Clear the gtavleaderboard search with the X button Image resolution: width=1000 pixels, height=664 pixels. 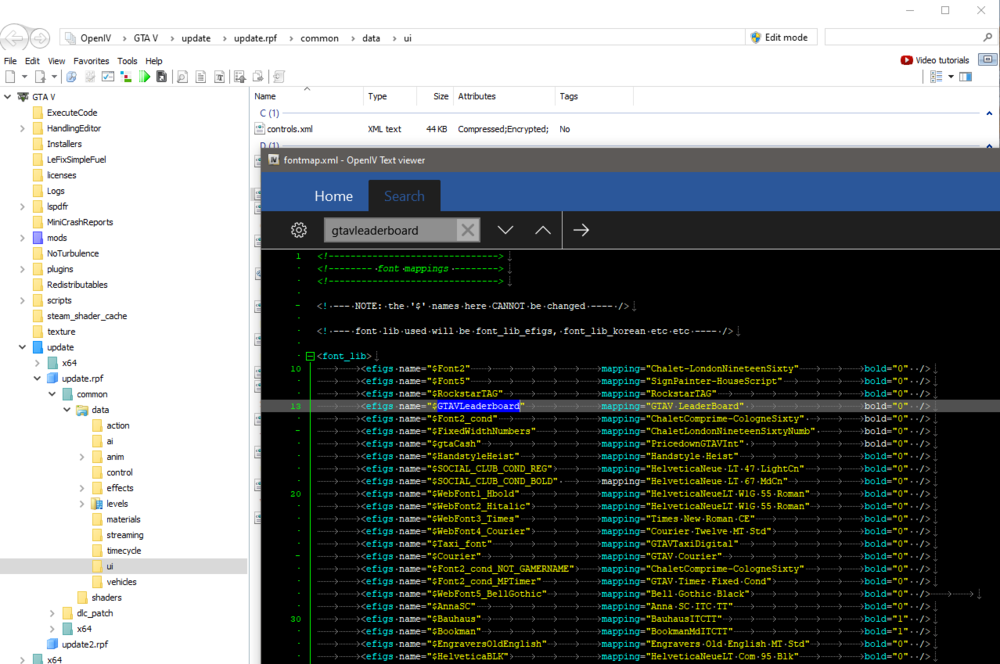(x=466, y=229)
